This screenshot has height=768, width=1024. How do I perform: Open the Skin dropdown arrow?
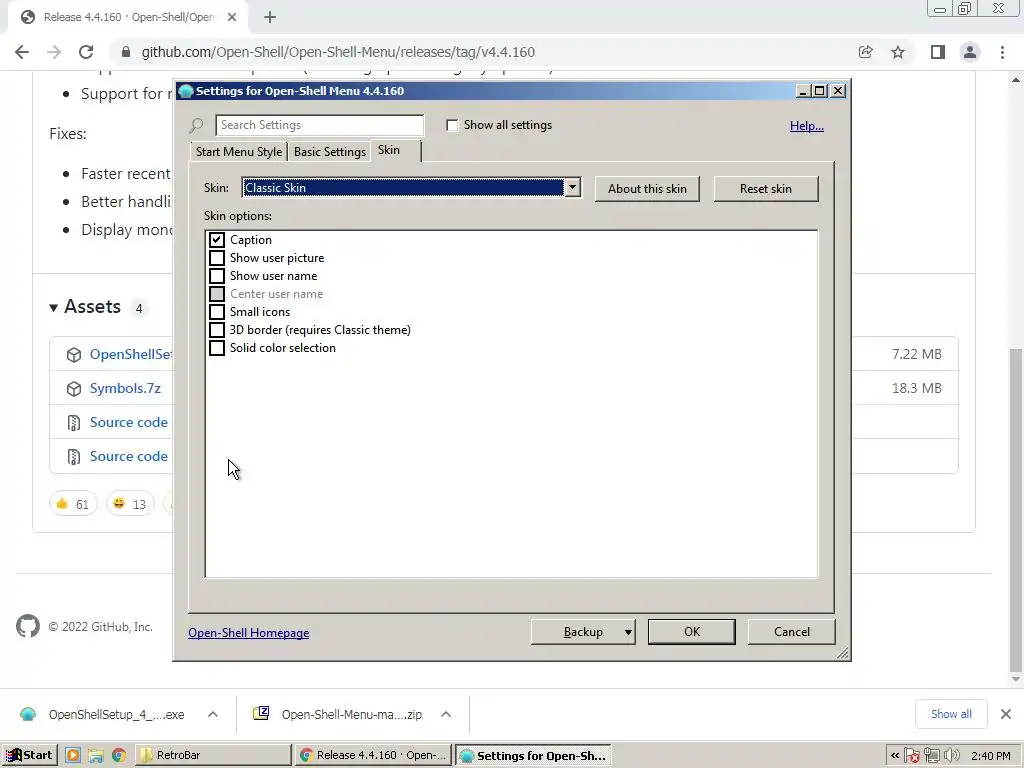click(572, 187)
